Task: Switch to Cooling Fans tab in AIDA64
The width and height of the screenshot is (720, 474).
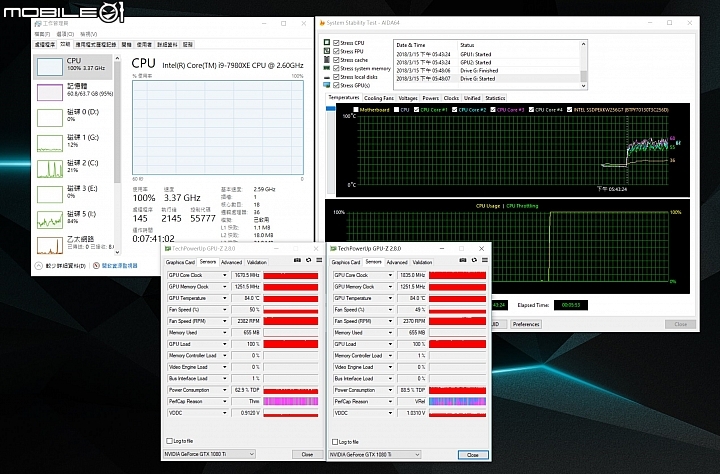Action: (x=379, y=98)
